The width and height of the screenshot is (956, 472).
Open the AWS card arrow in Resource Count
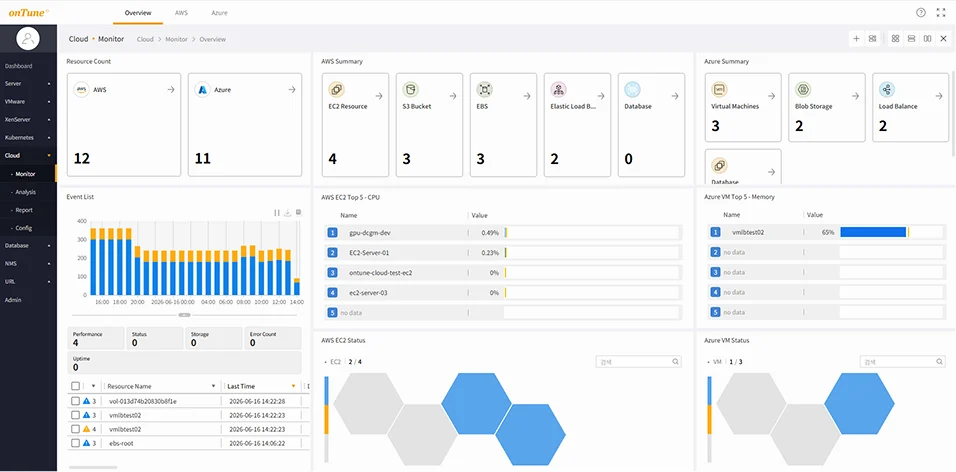pyautogui.click(x=171, y=90)
